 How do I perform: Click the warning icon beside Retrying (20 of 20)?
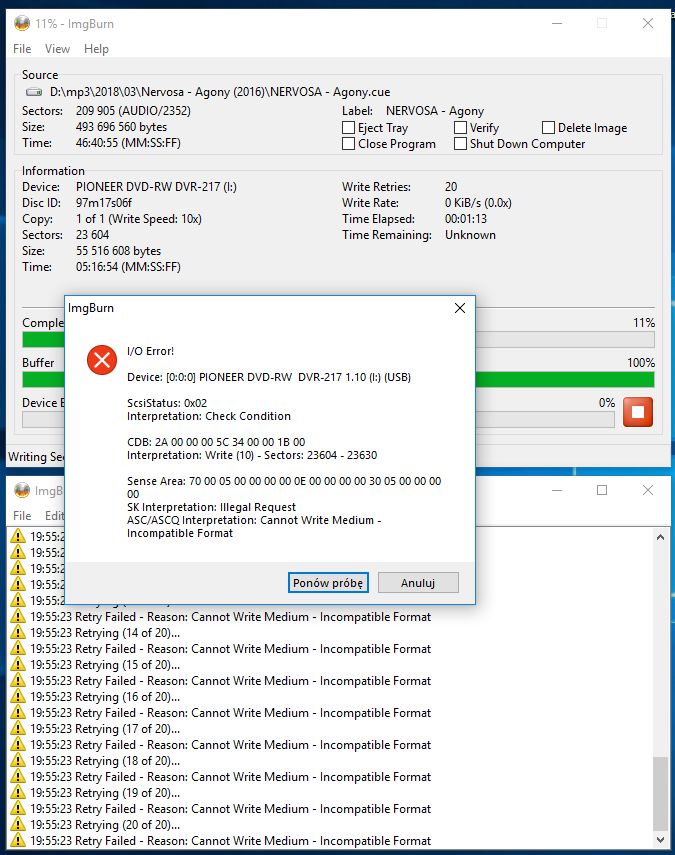point(18,824)
